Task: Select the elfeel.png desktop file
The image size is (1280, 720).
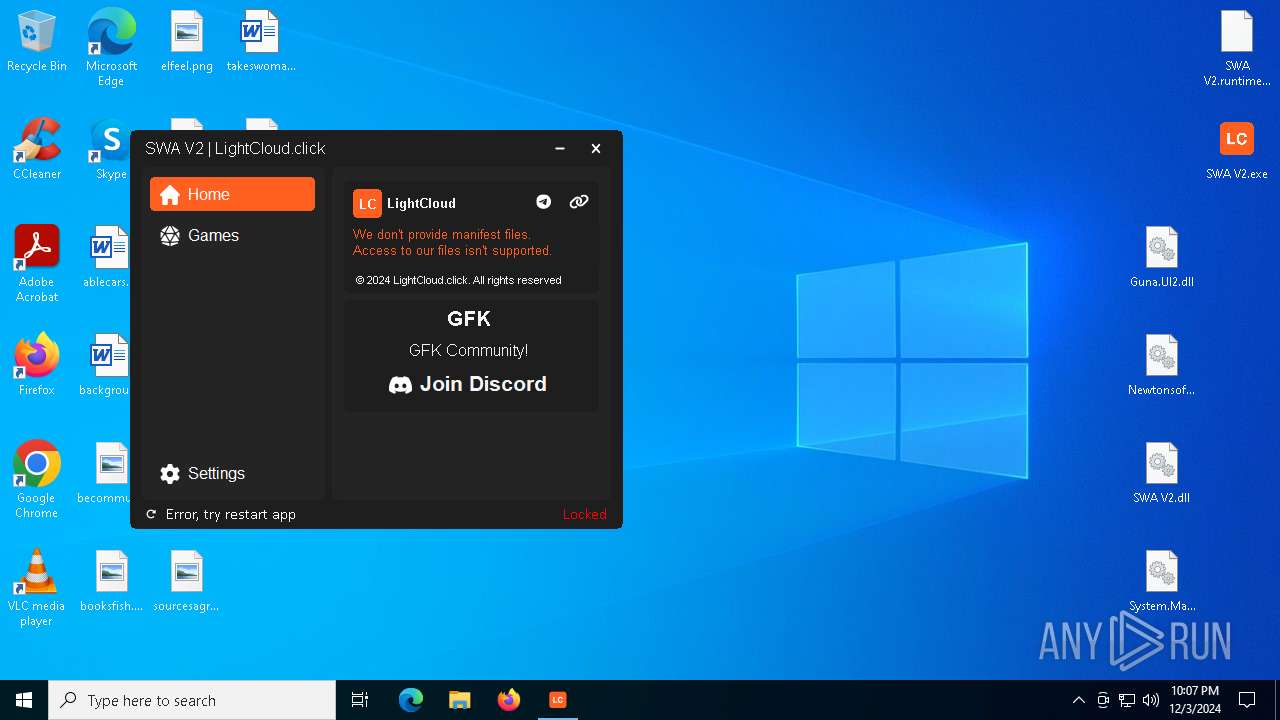Action: point(187,42)
